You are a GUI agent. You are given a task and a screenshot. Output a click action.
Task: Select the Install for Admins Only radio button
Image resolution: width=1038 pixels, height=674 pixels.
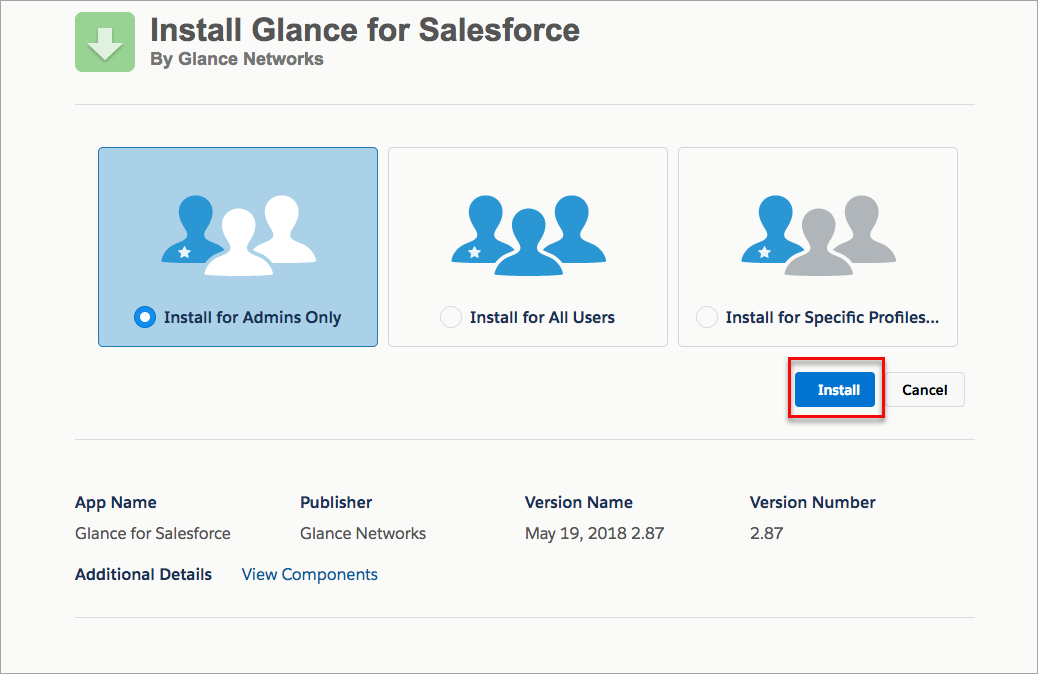[x=145, y=317]
